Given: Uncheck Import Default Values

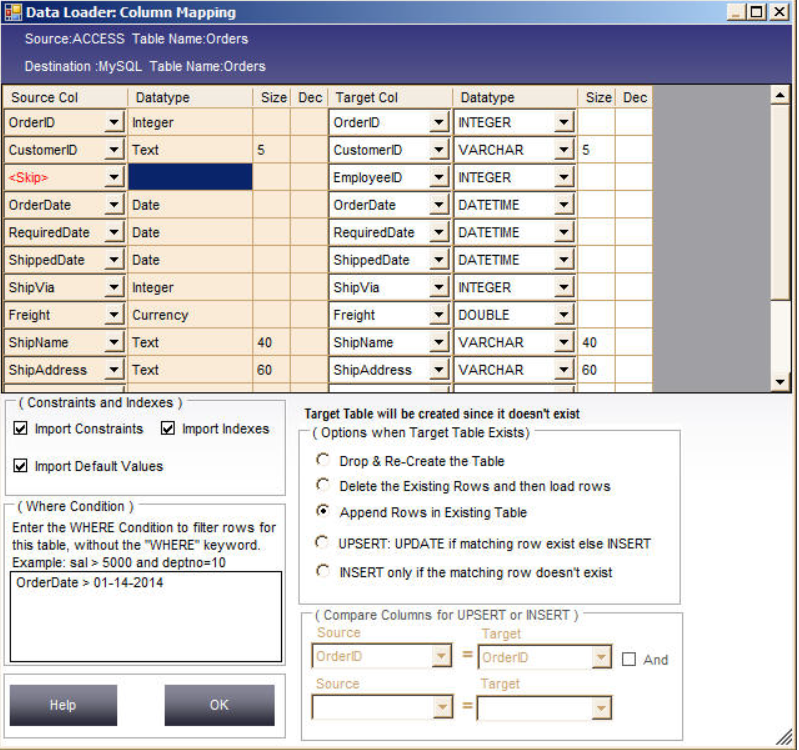Looking at the screenshot, I should pyautogui.click(x=21, y=465).
